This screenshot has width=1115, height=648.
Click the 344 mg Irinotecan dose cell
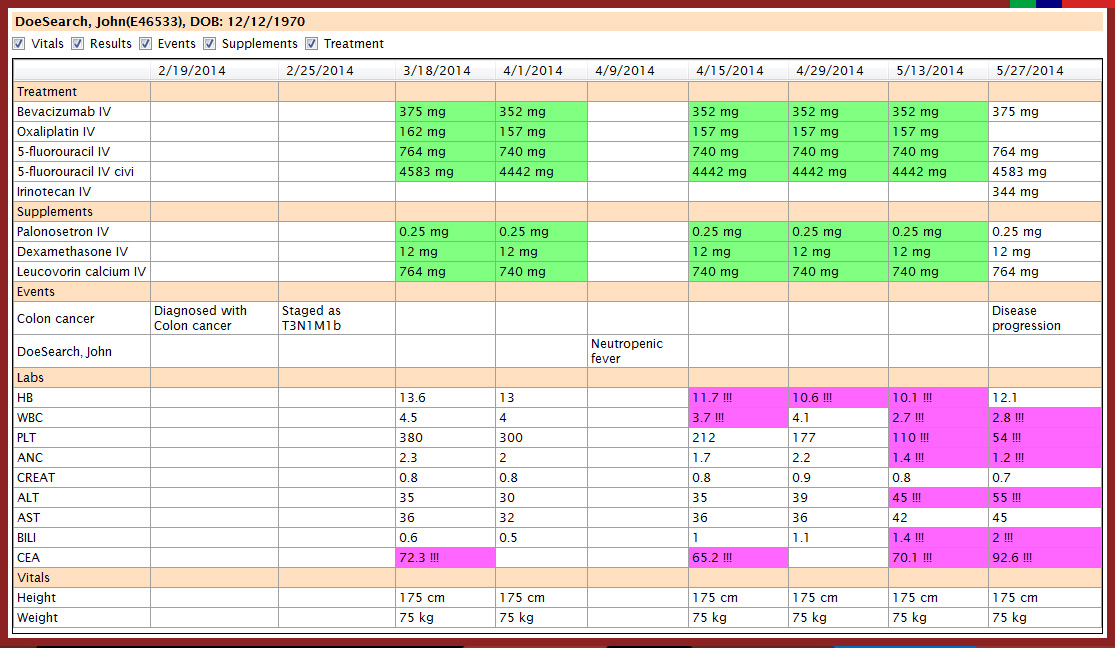(1045, 191)
